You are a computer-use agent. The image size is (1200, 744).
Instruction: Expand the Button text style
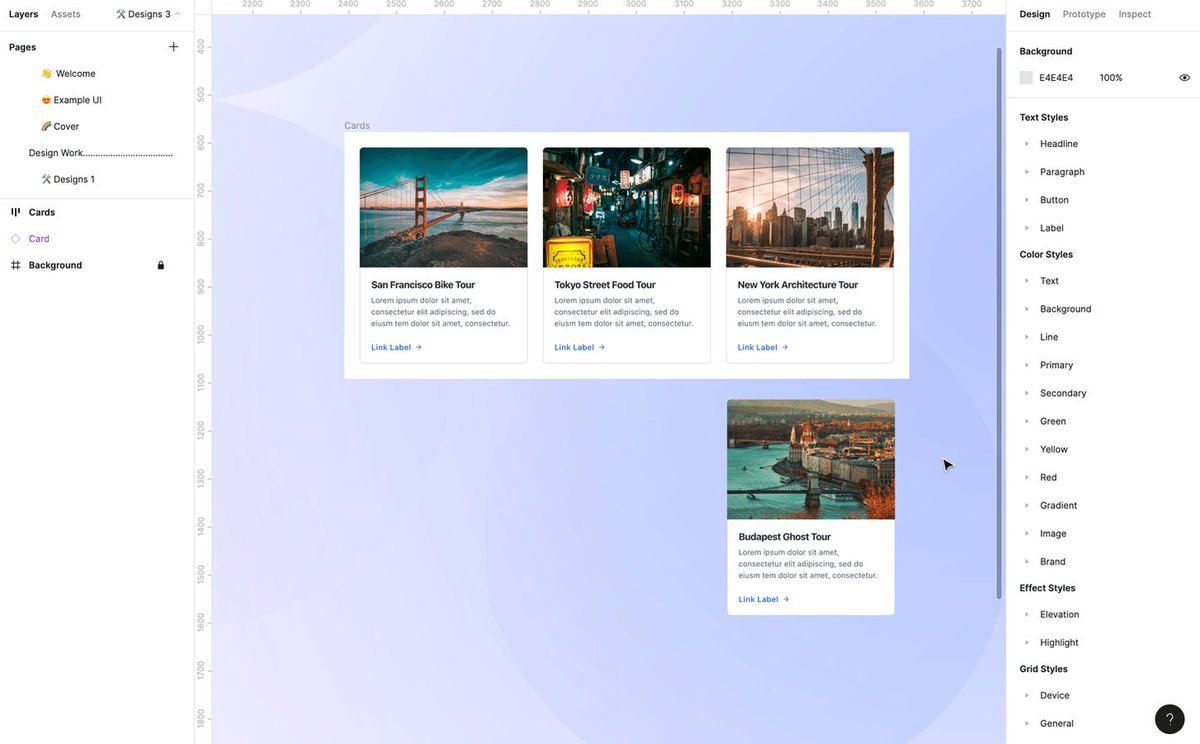pyautogui.click(x=1027, y=200)
